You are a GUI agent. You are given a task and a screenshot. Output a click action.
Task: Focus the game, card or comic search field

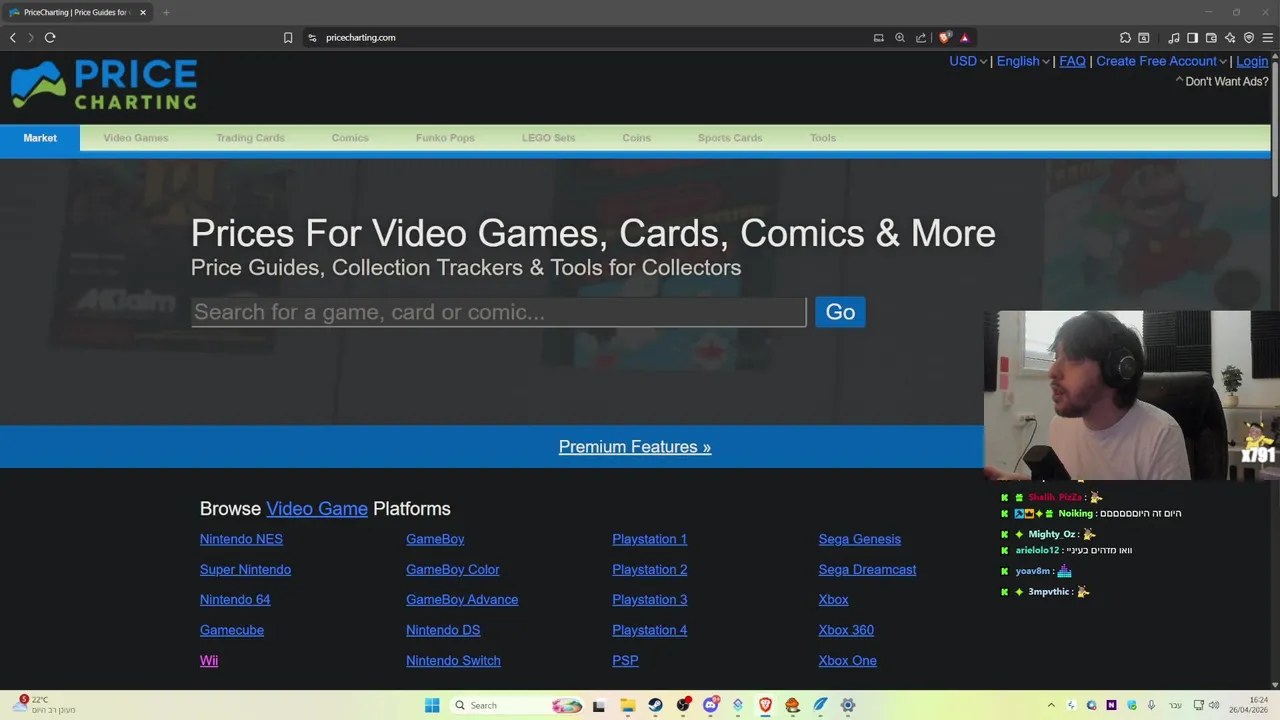(x=498, y=312)
